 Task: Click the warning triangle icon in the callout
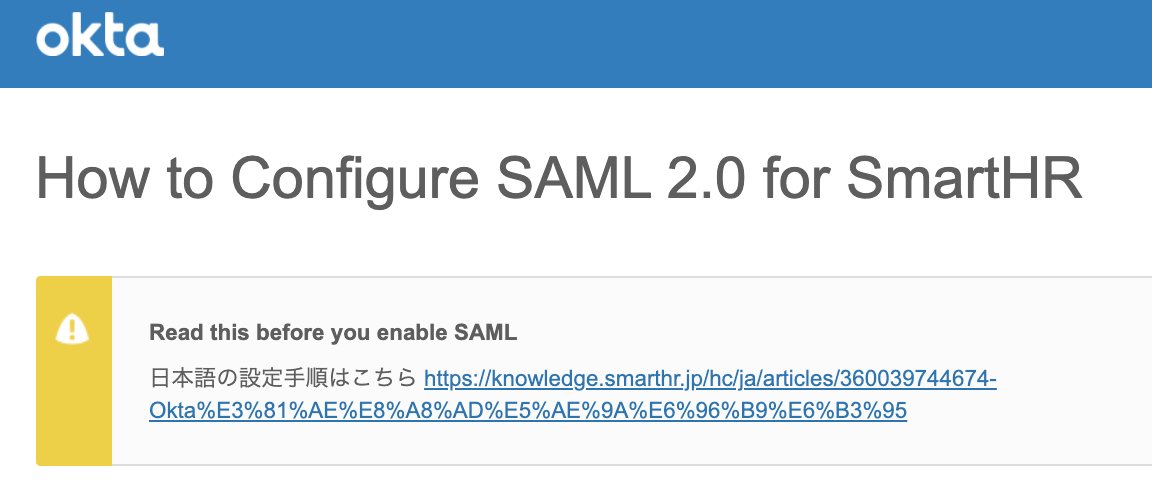[73, 327]
